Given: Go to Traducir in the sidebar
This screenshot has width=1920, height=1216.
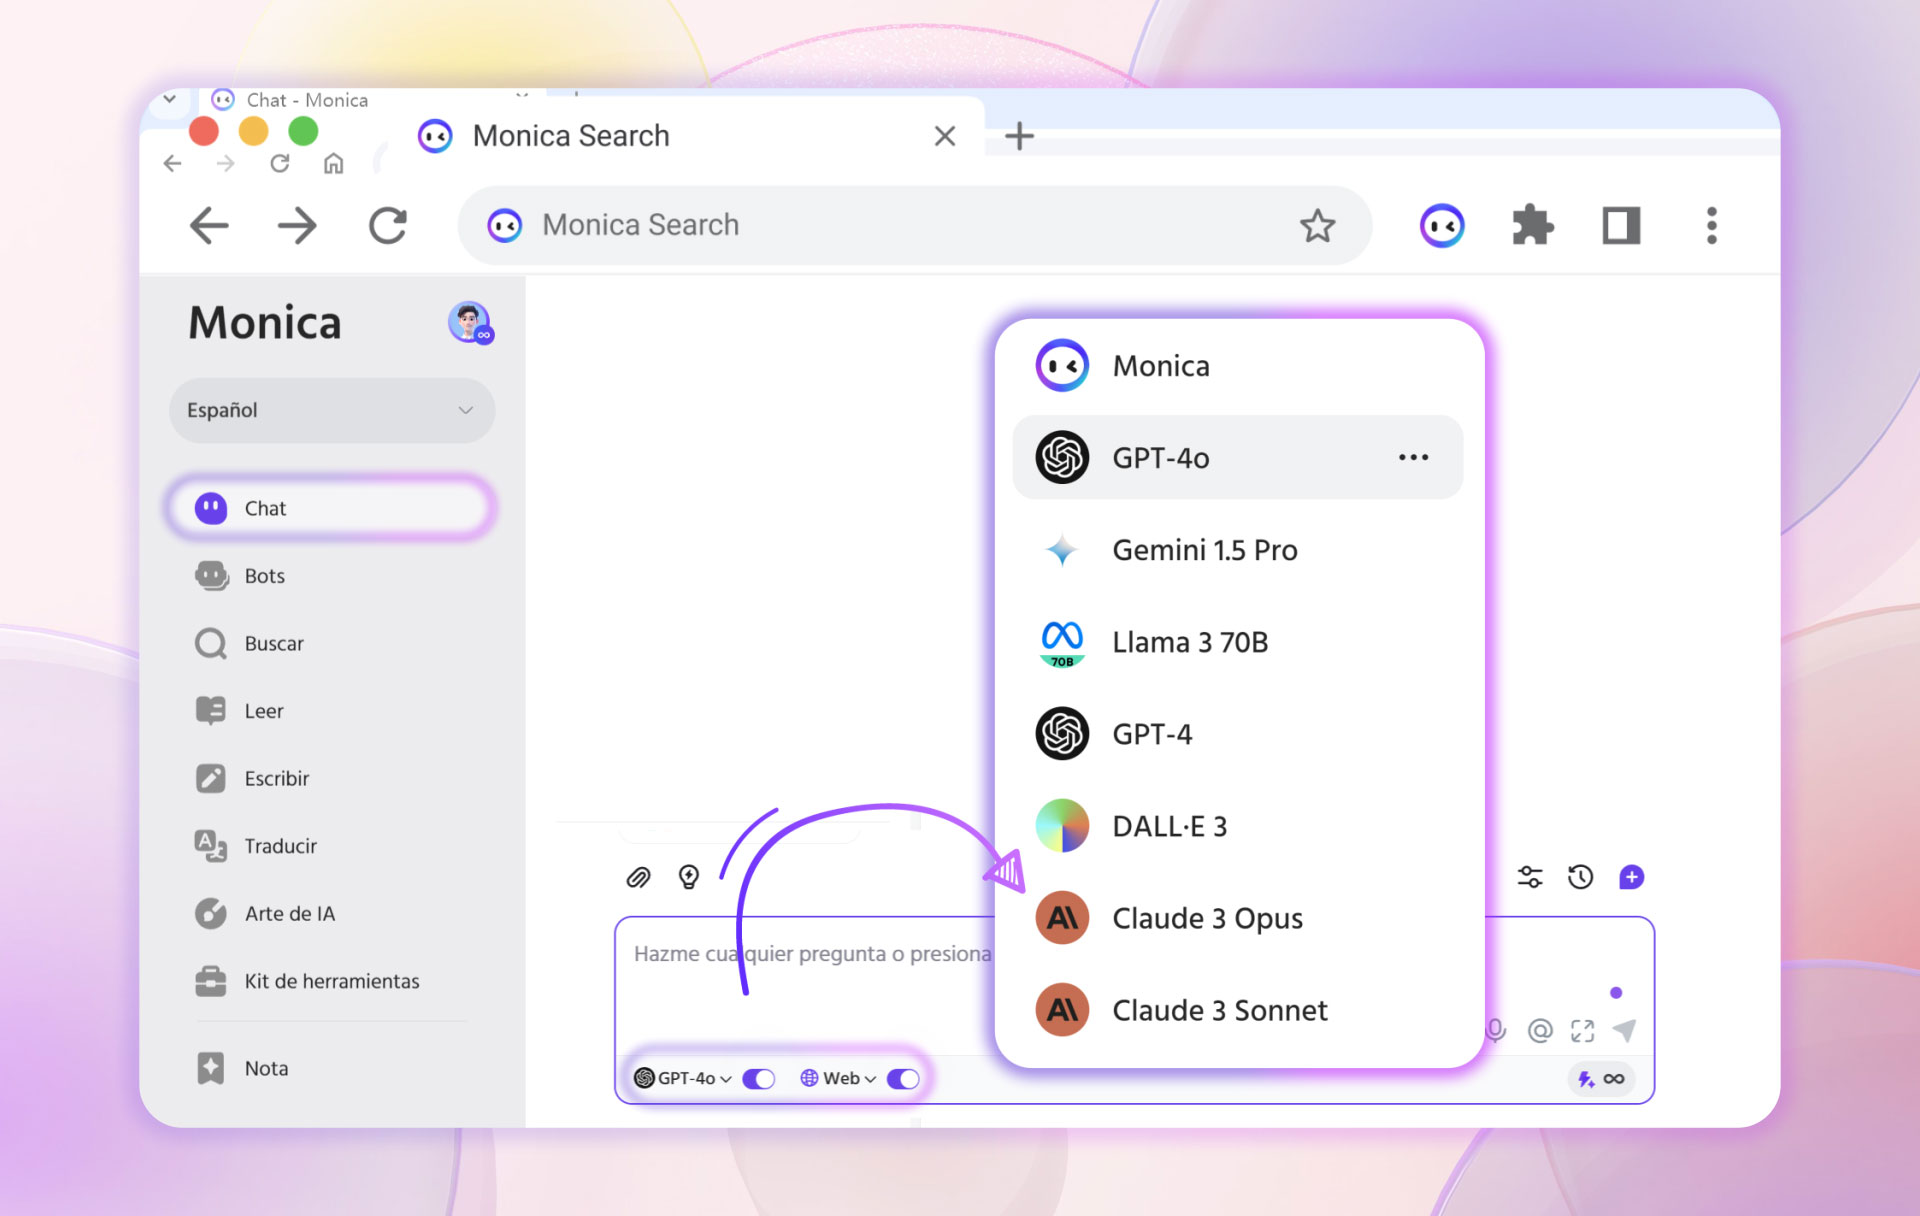Looking at the screenshot, I should (x=280, y=846).
